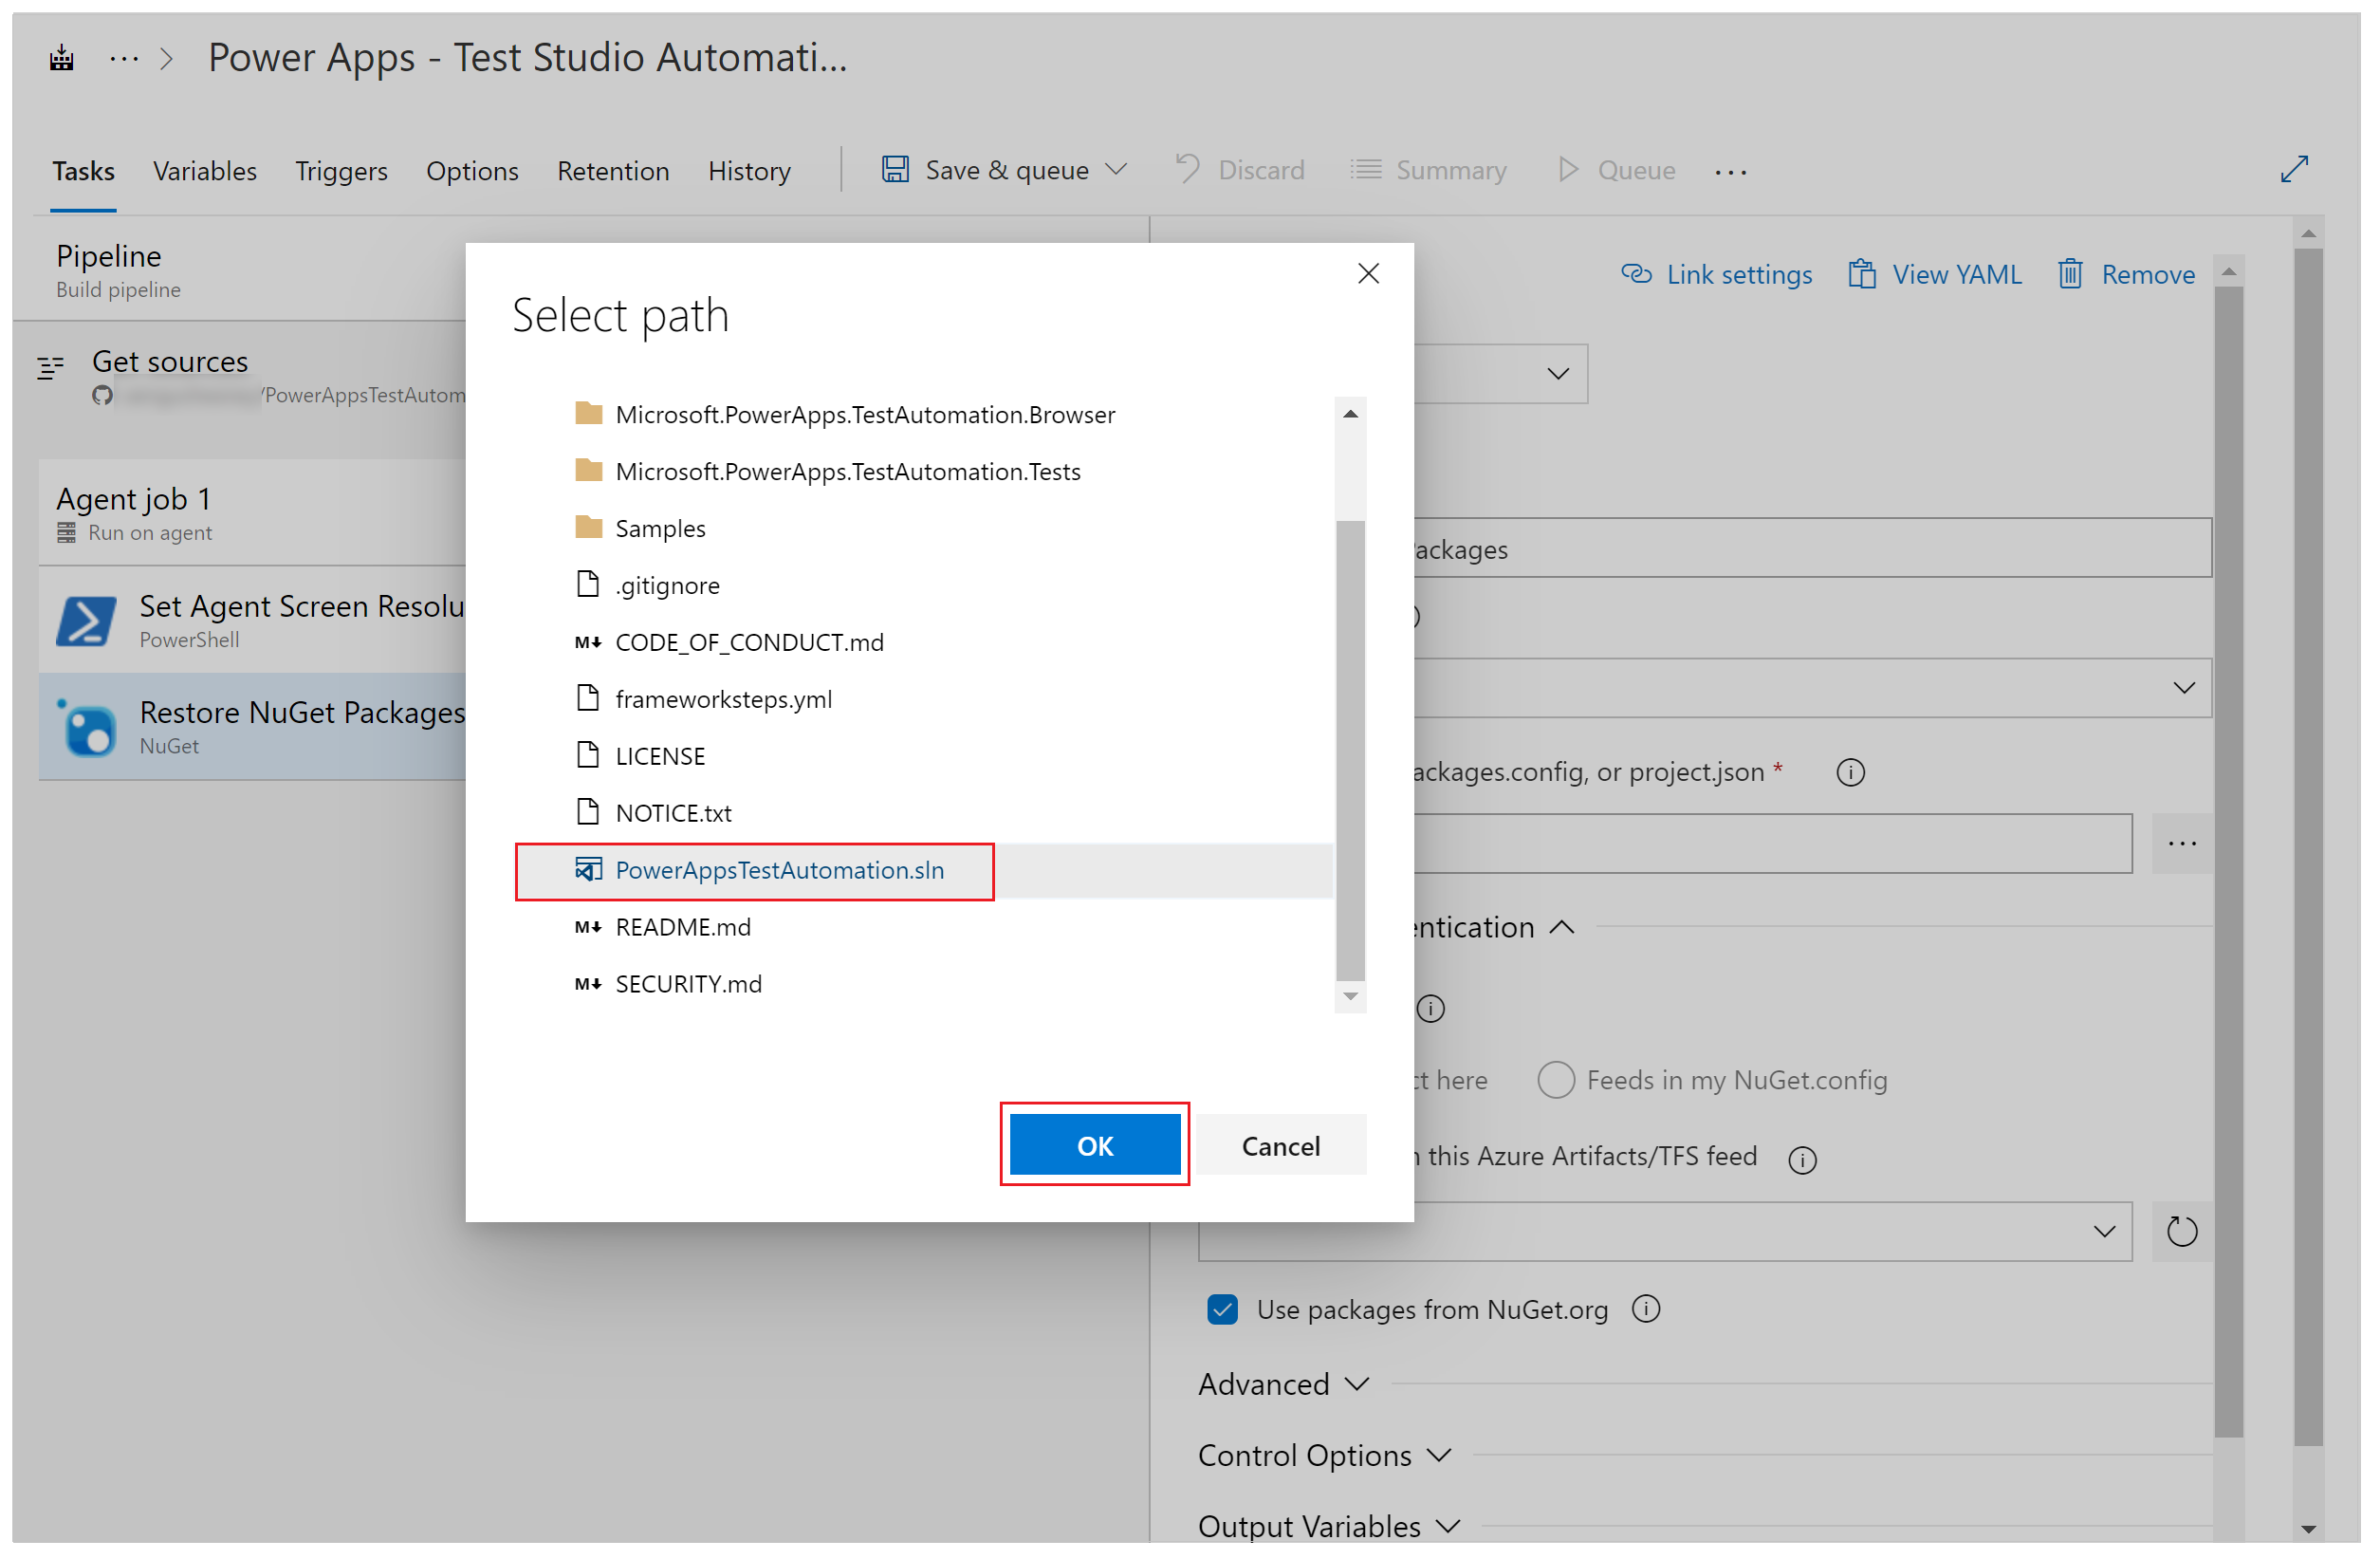
Task: Open Microsoft.PowerApps.TestAutomation.Browser folder
Action: [x=862, y=414]
